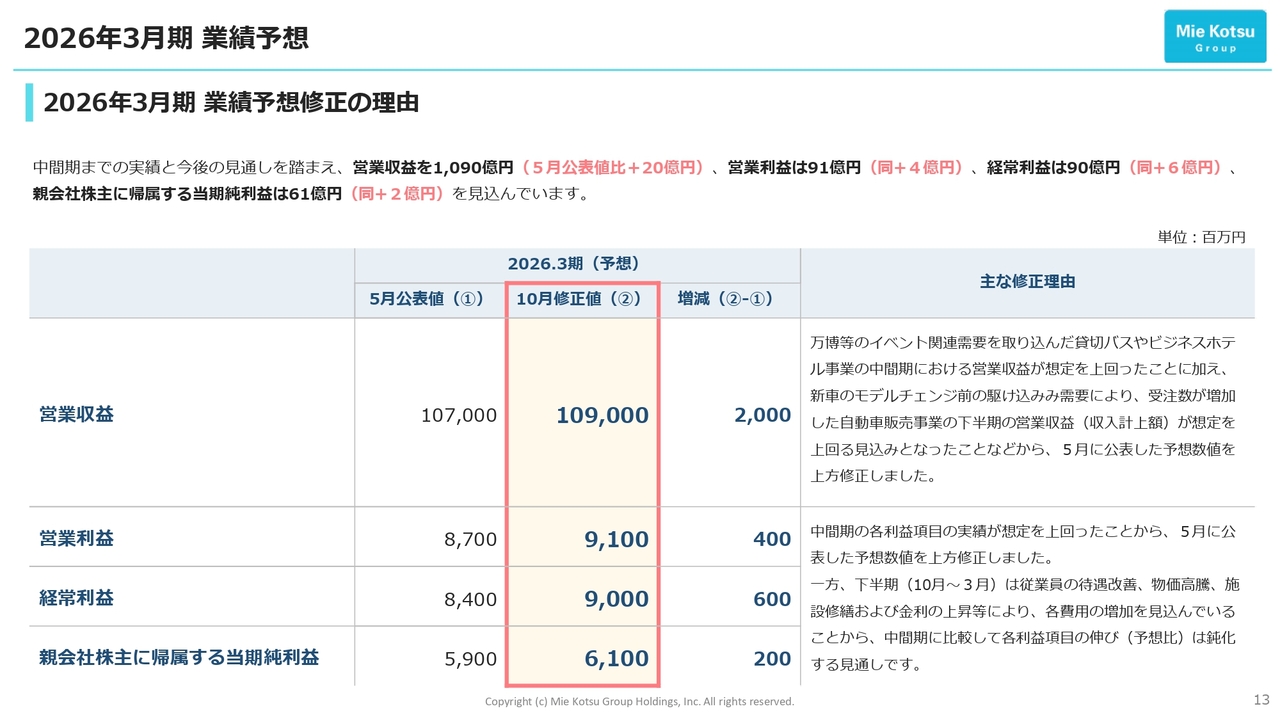Select the 業績予想修正の理由 section heading

[230, 102]
